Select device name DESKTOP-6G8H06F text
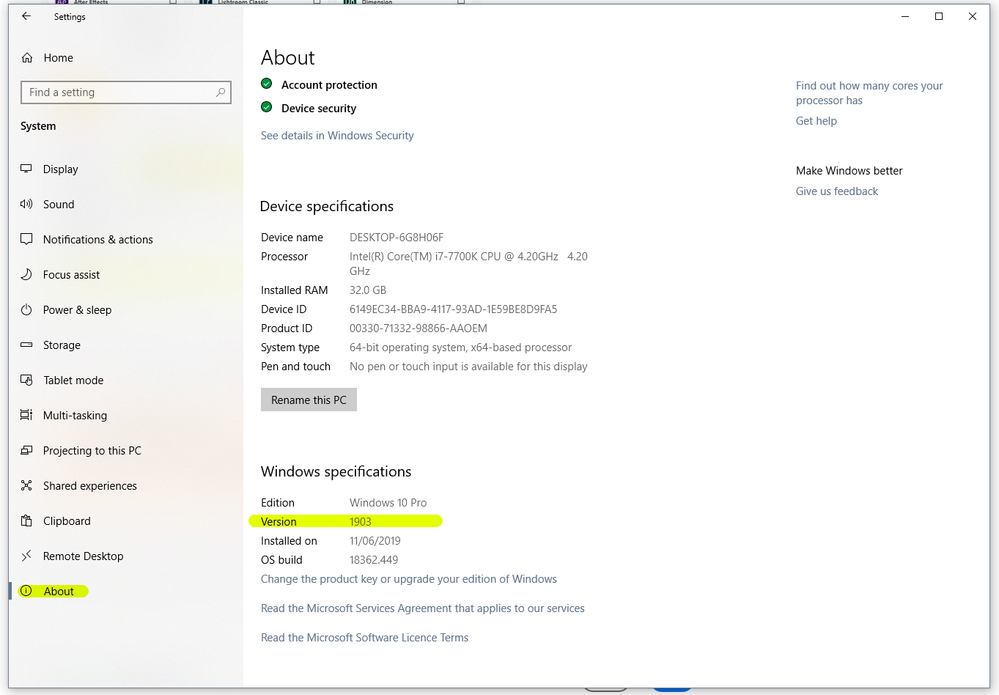Viewport: 999px width, 695px height. (x=396, y=237)
